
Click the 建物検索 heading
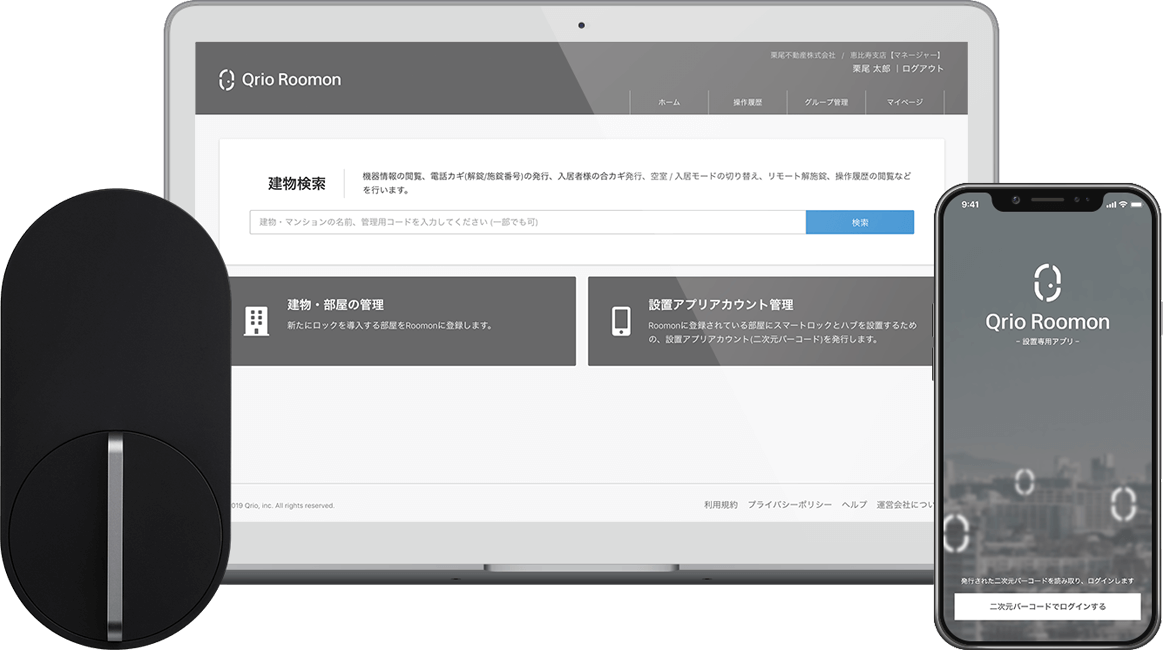(x=297, y=183)
